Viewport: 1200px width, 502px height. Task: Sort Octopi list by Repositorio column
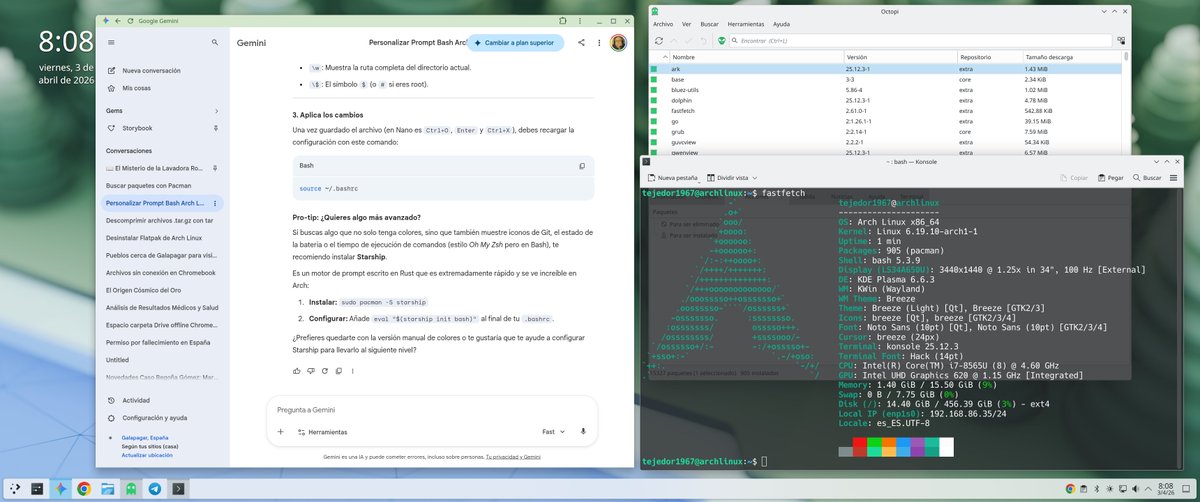click(989, 57)
